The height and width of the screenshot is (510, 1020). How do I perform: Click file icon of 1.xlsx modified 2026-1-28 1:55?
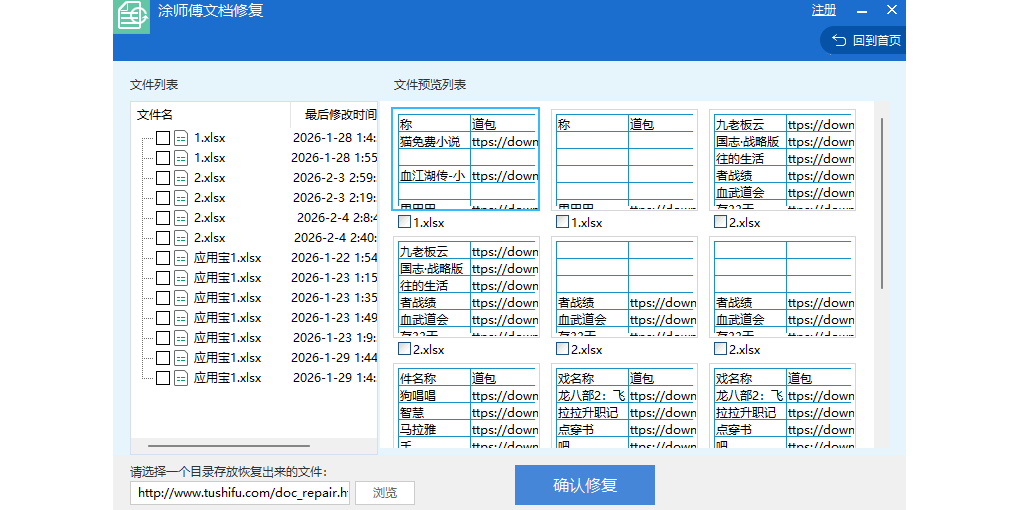181,158
